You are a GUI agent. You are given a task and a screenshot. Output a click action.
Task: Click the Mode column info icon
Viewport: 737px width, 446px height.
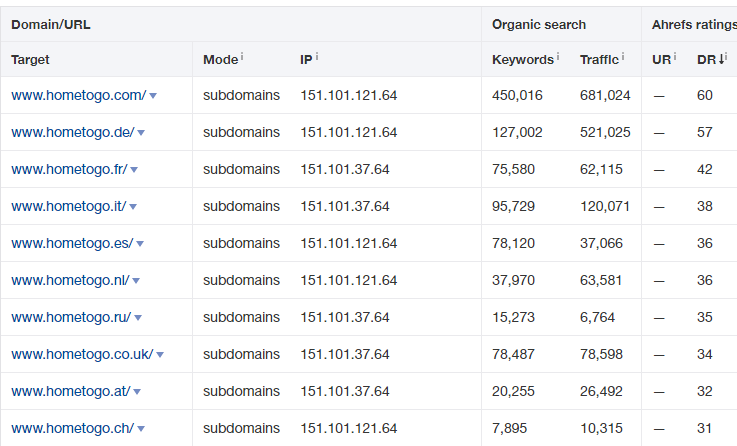242,57
